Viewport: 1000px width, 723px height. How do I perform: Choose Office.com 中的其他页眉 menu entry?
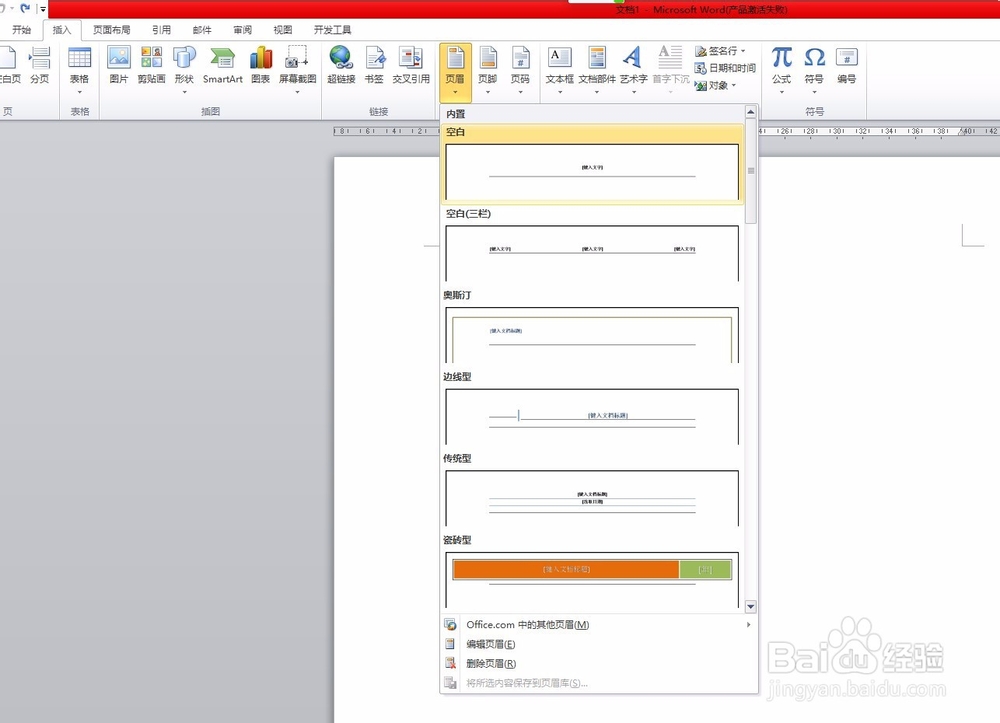click(x=598, y=625)
